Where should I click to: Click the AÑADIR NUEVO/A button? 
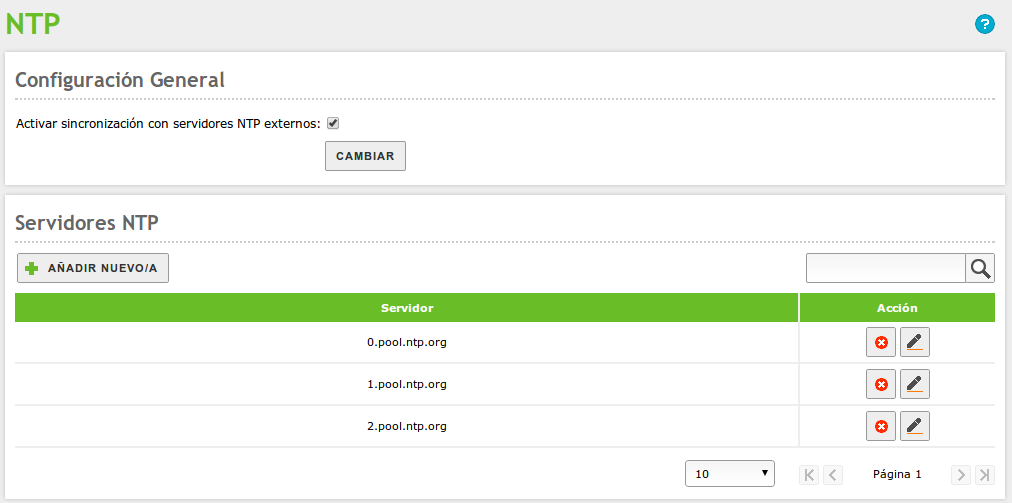tap(93, 268)
